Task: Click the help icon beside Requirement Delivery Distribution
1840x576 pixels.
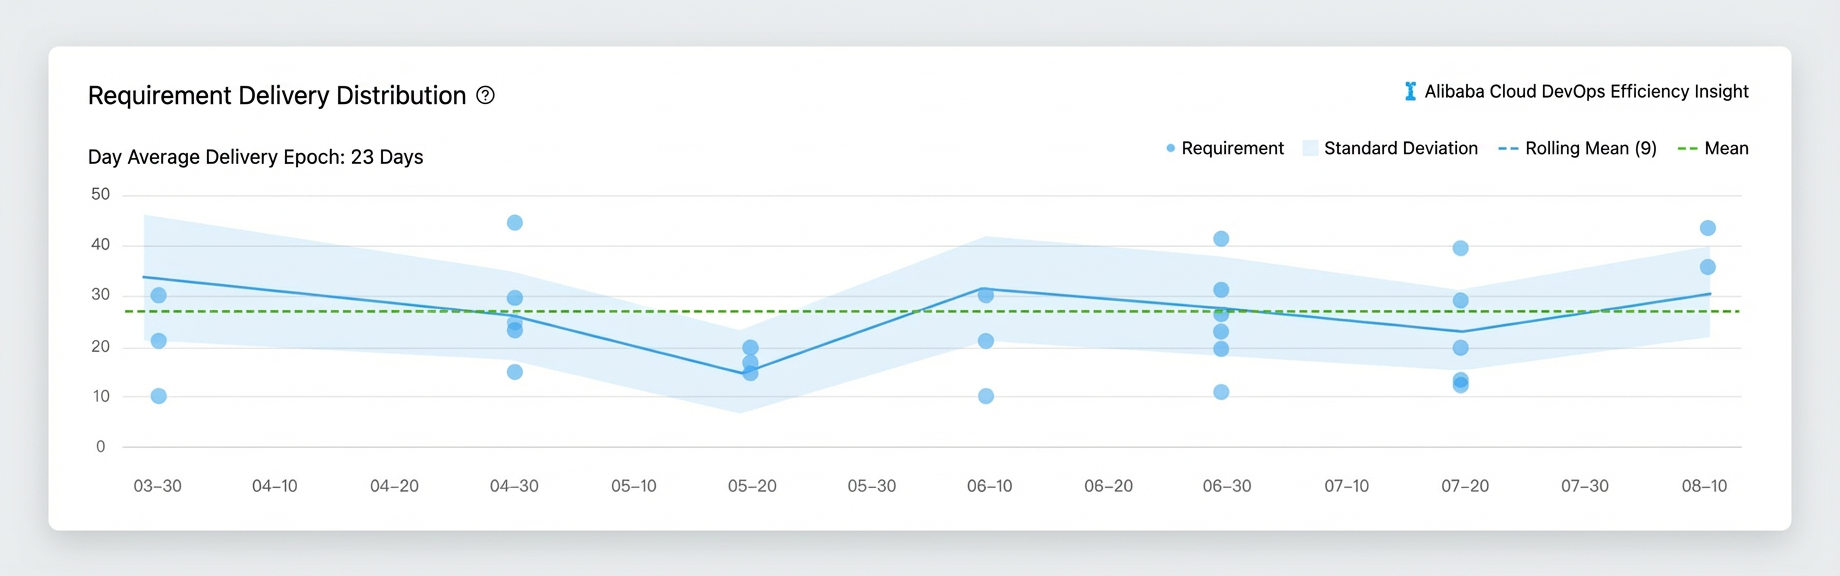Action: [x=485, y=95]
